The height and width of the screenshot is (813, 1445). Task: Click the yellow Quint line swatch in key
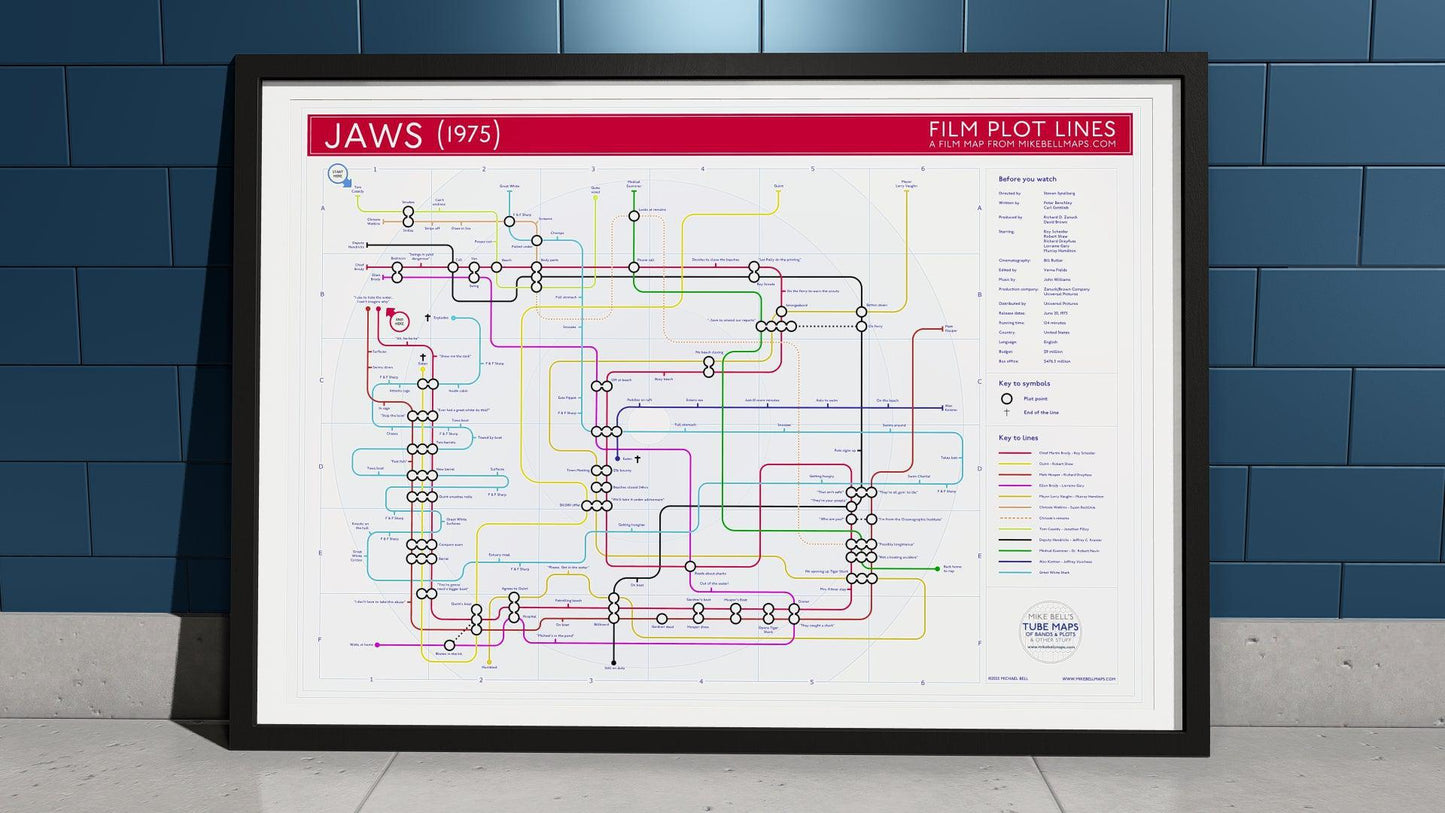tap(1015, 464)
